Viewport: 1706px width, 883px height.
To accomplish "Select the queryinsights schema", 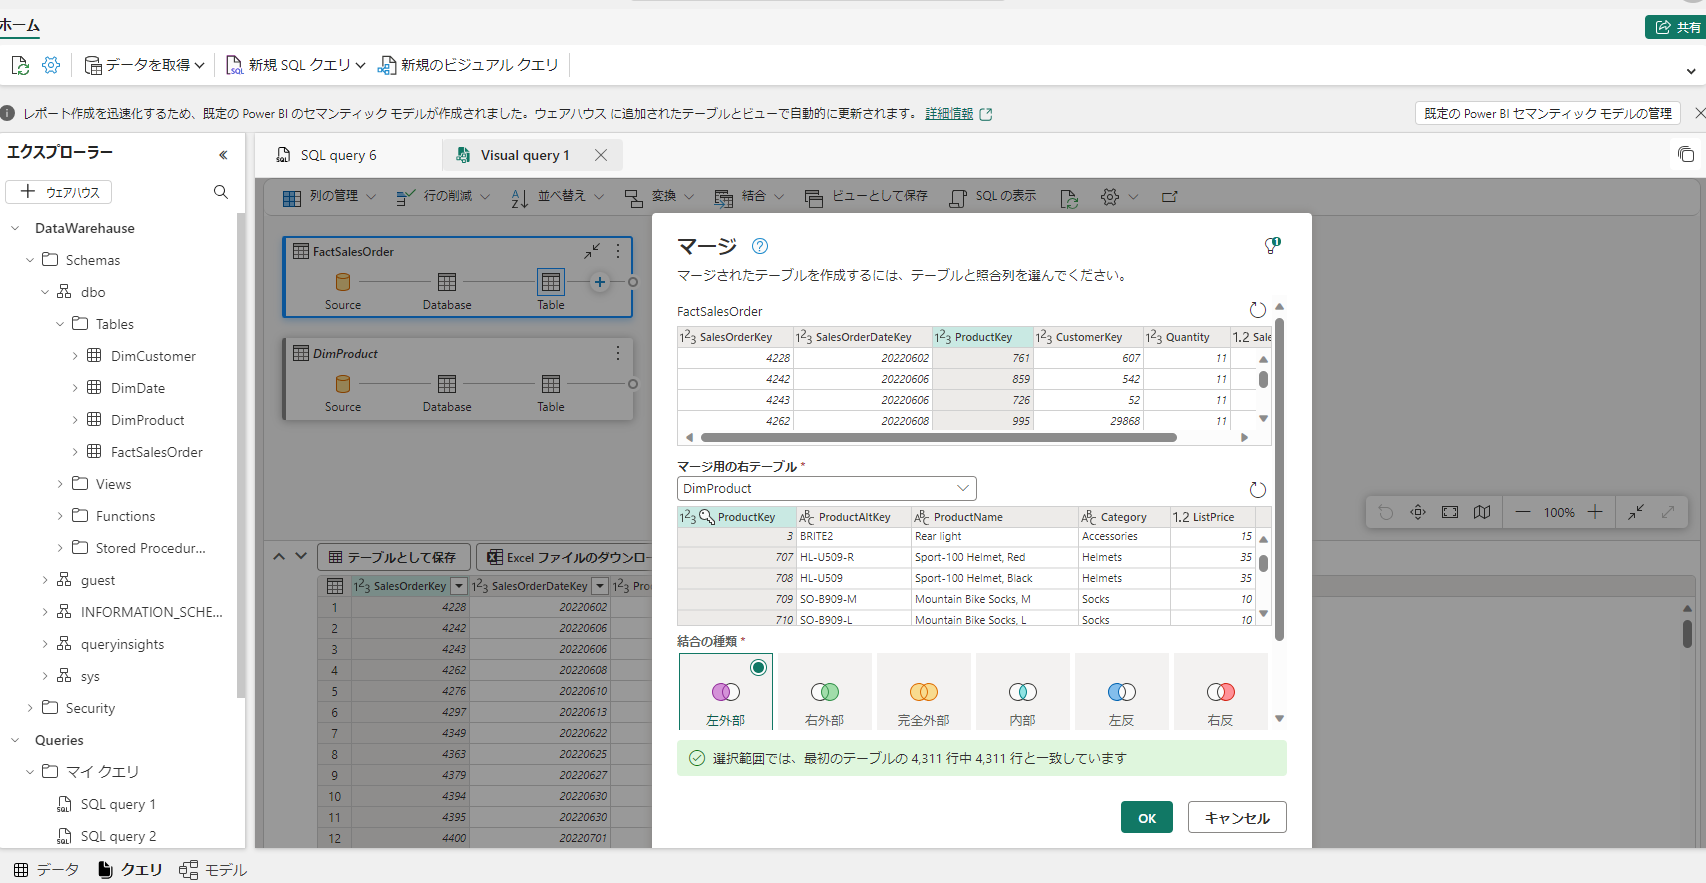I will click(x=122, y=644).
